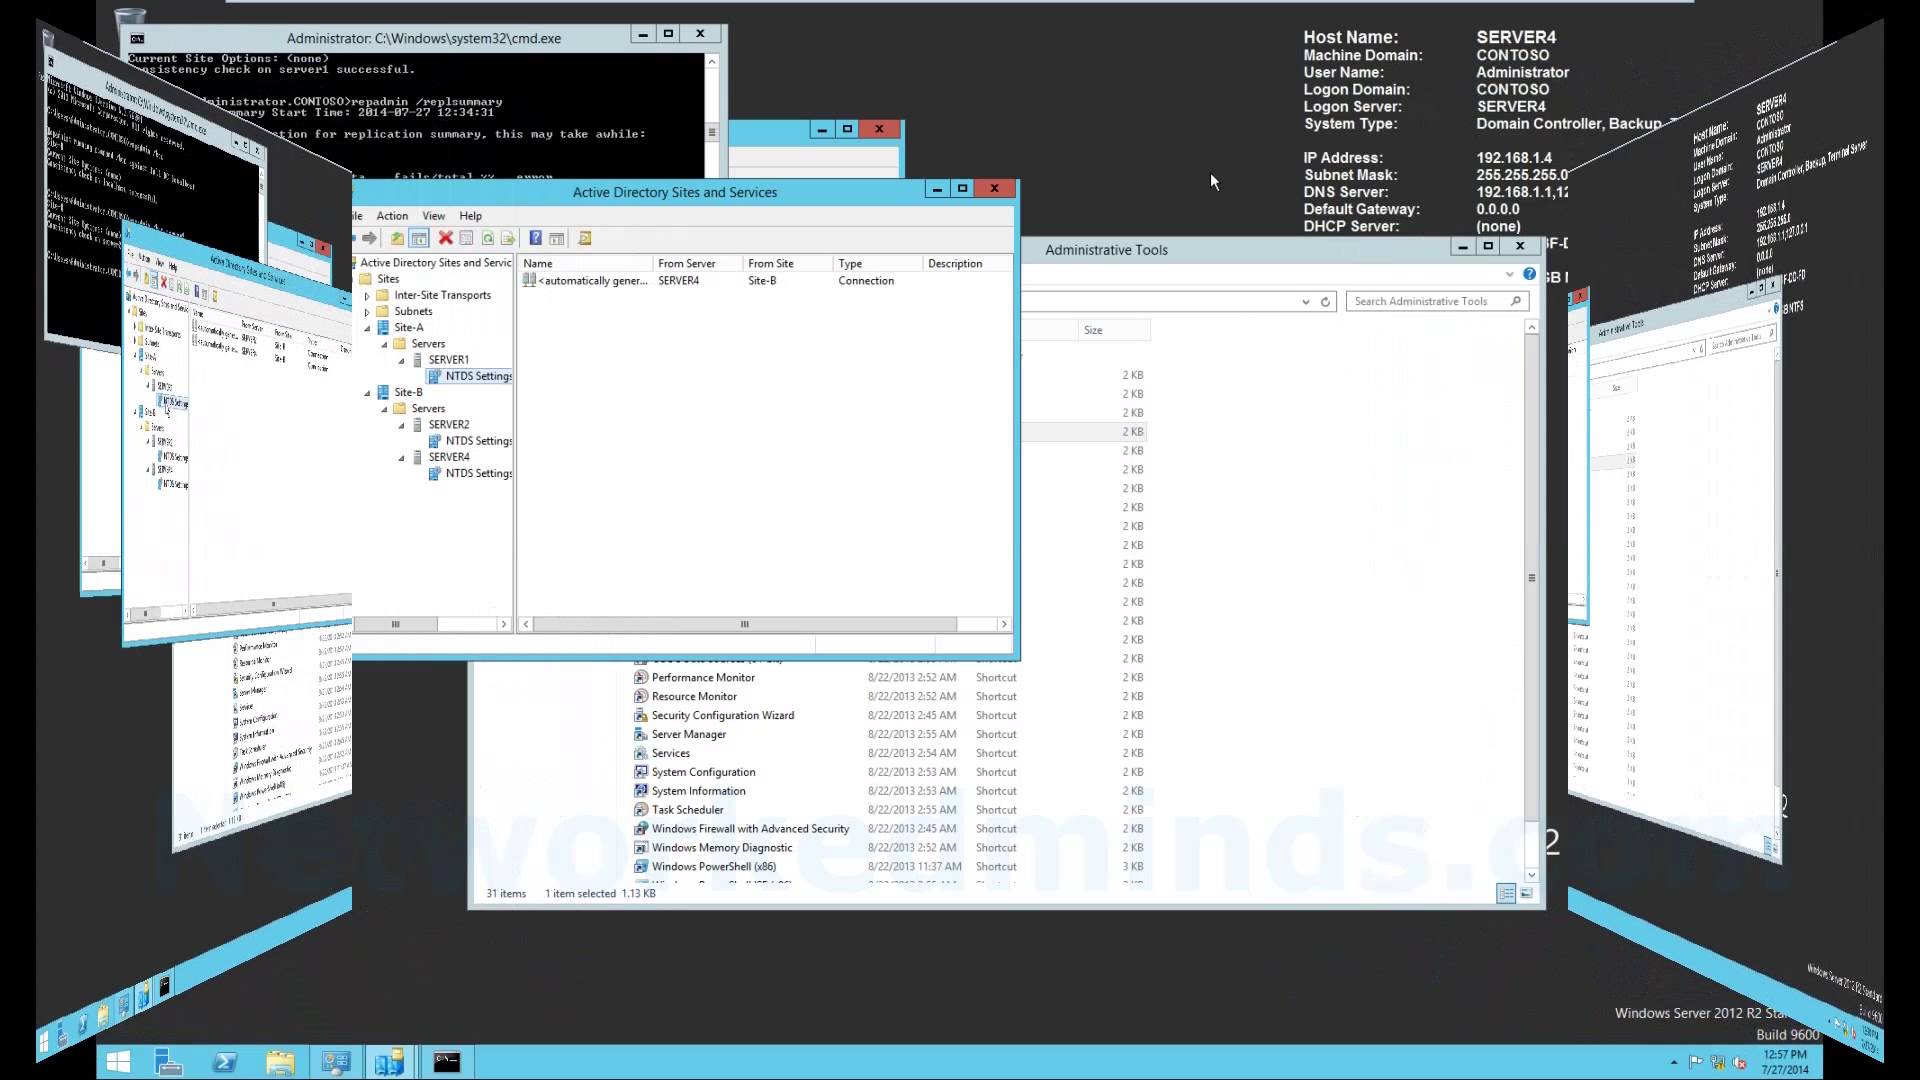Click the Forward arrow in AD Sites toolbar

click(370, 238)
